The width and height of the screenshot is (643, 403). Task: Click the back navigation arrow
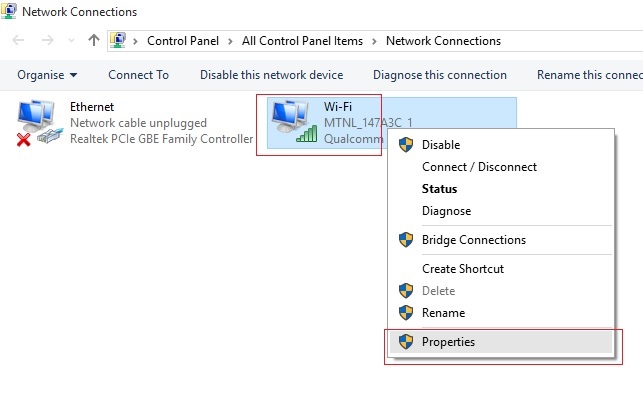pyautogui.click(x=18, y=40)
